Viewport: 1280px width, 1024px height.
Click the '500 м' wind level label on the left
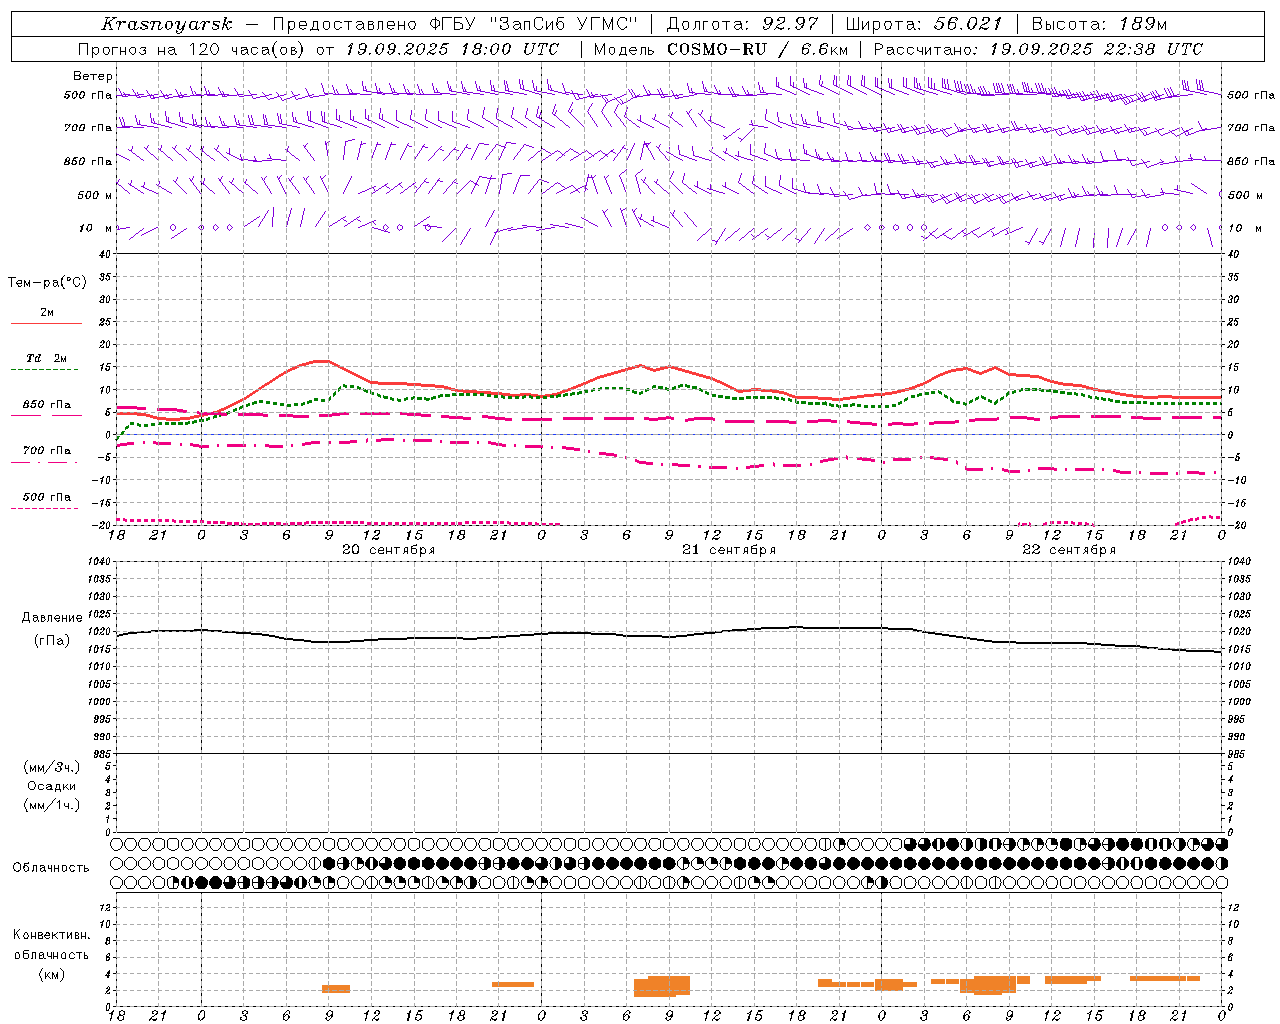pos(95,195)
